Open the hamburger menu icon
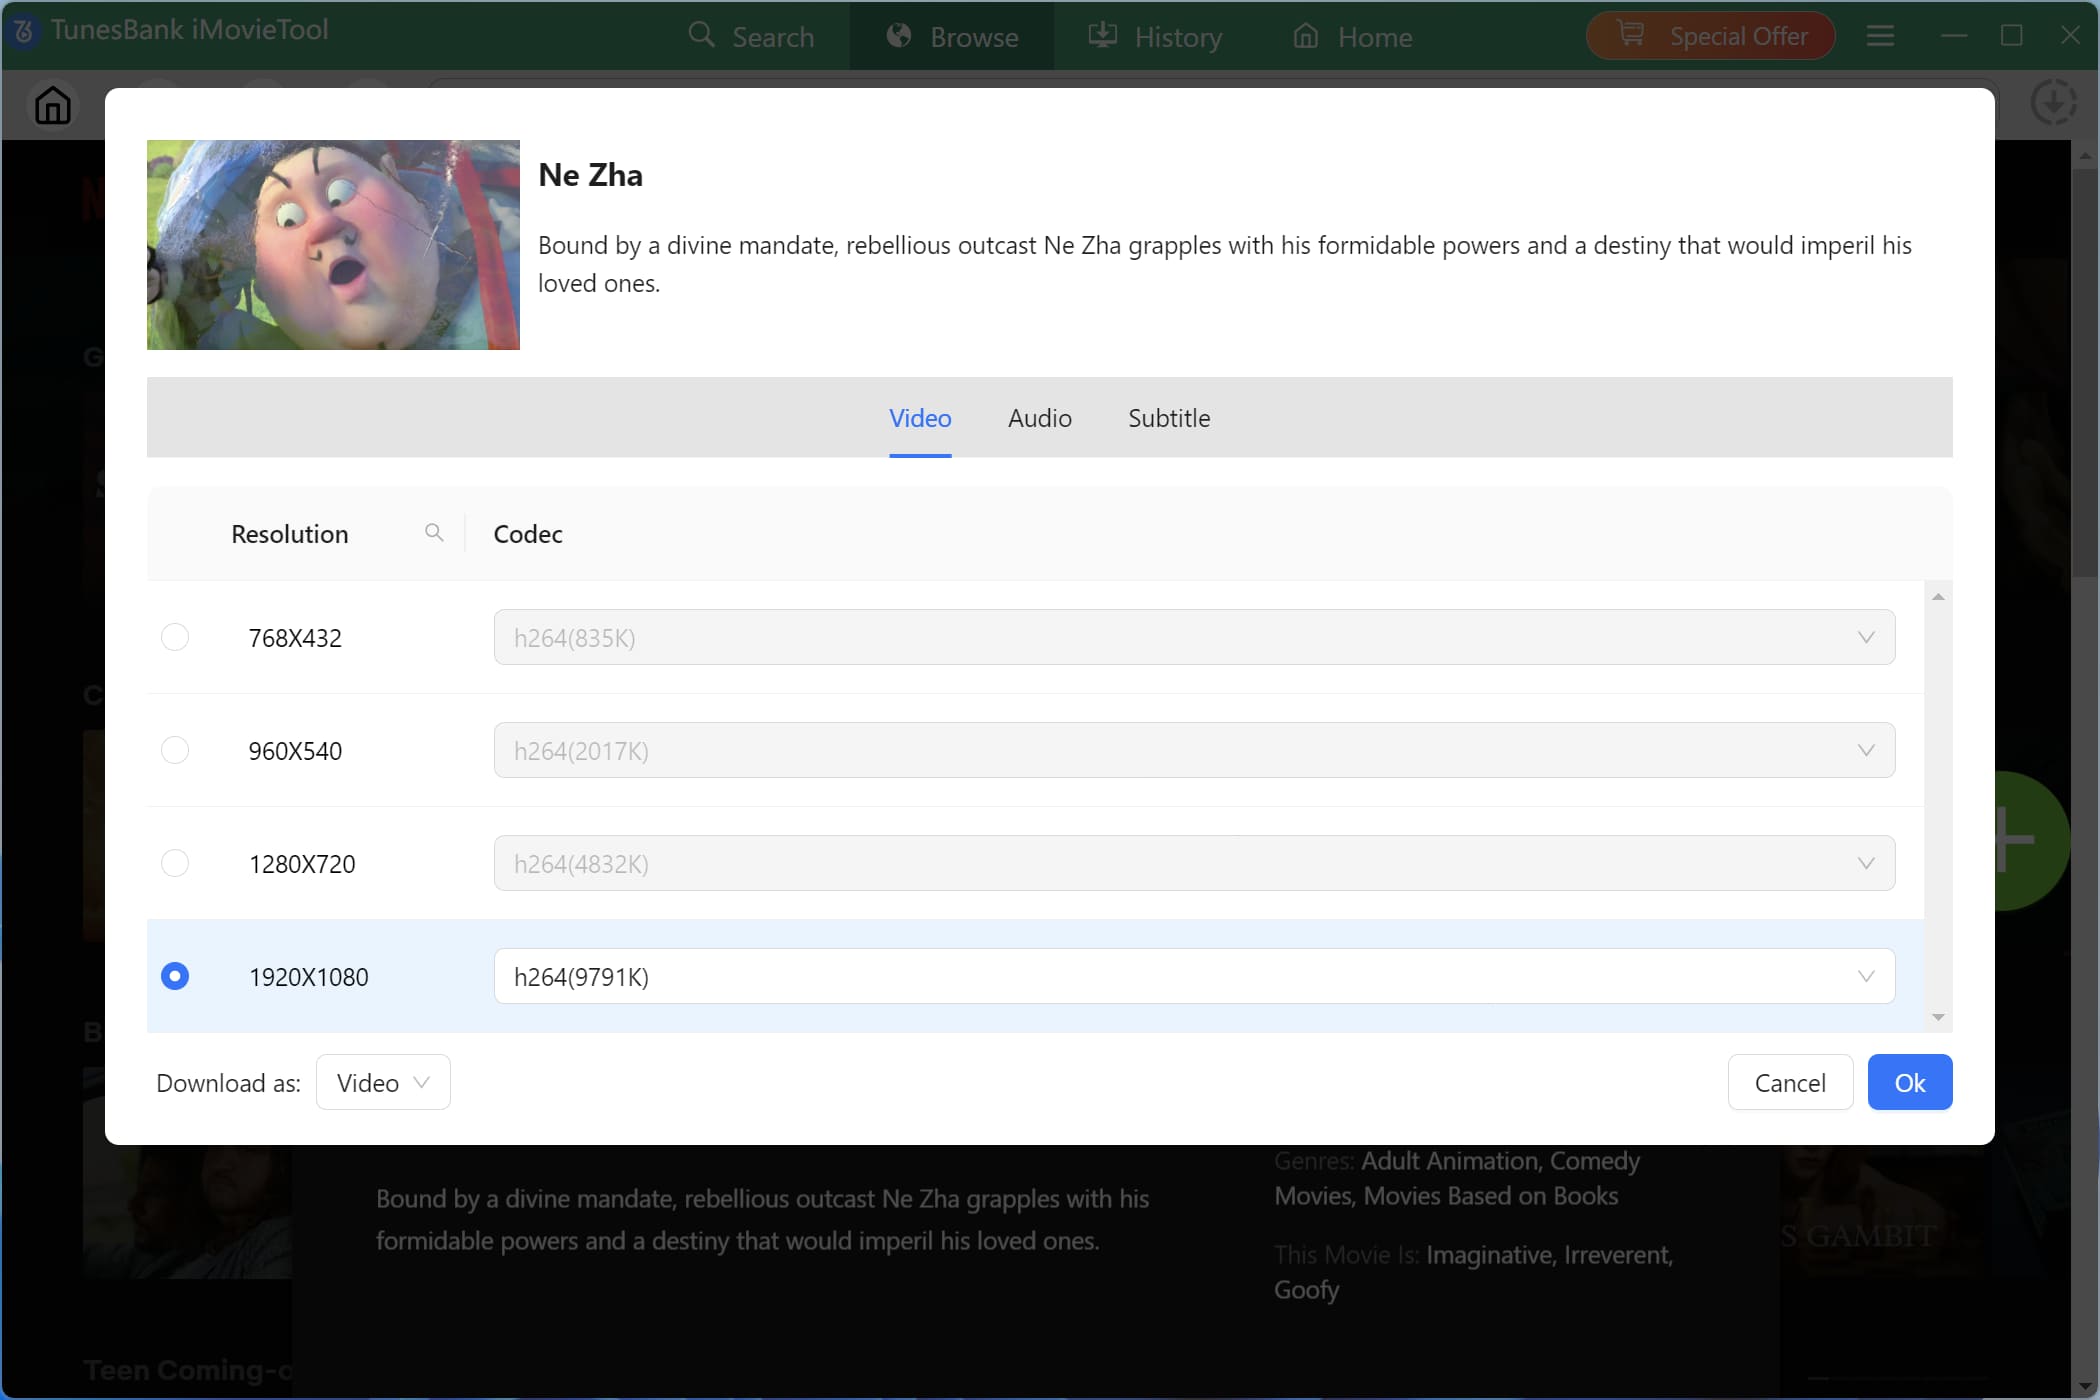 coord(1880,37)
